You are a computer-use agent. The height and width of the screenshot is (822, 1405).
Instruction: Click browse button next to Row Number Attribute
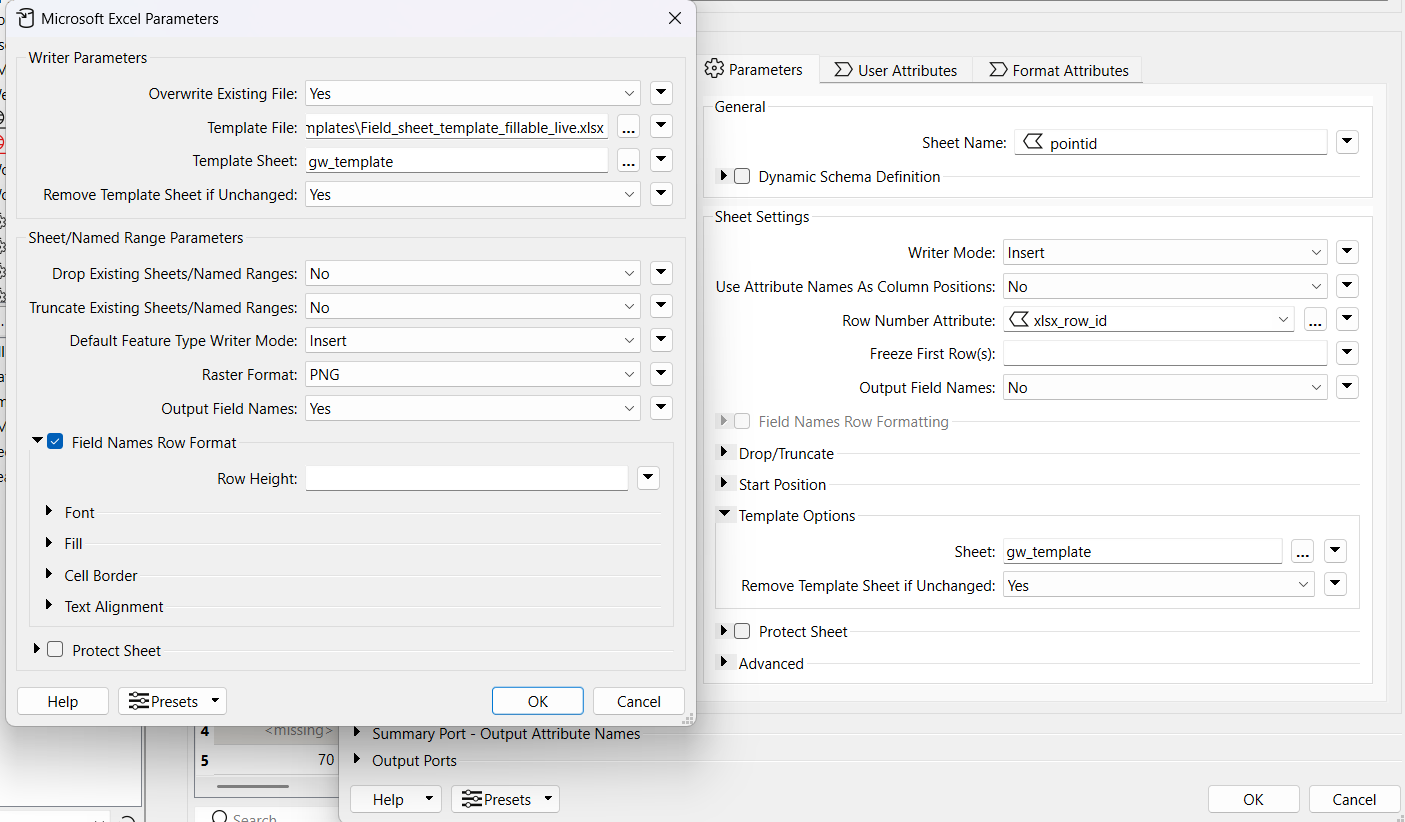(1314, 320)
